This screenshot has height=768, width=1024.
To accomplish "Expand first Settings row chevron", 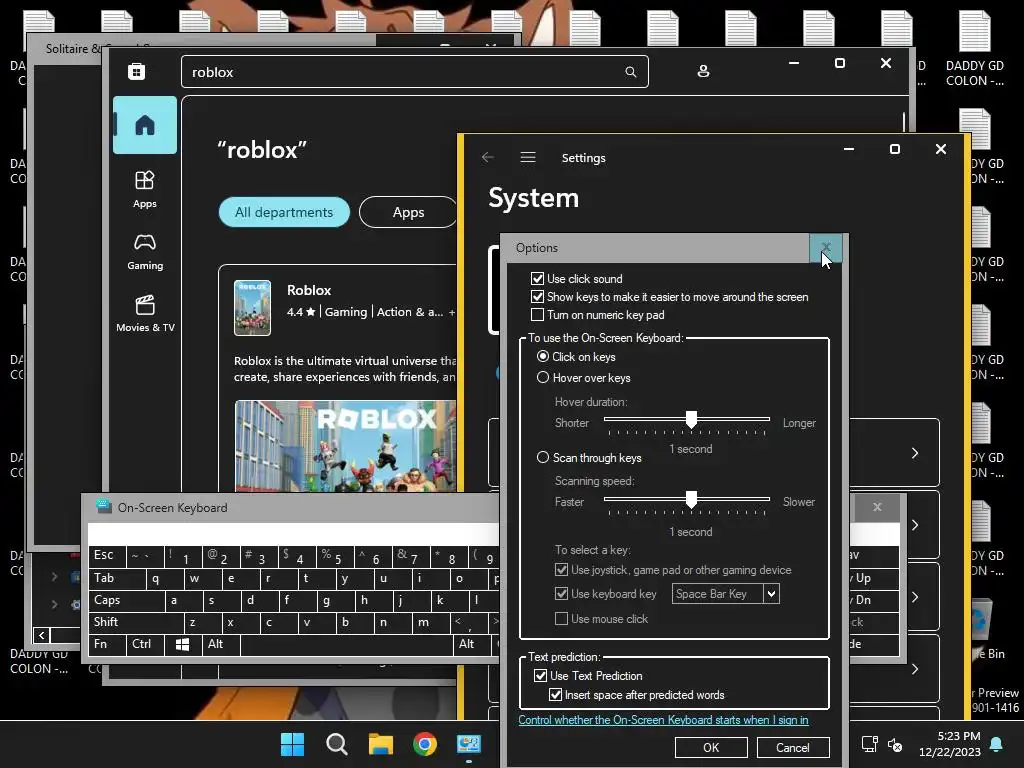I will coord(915,453).
